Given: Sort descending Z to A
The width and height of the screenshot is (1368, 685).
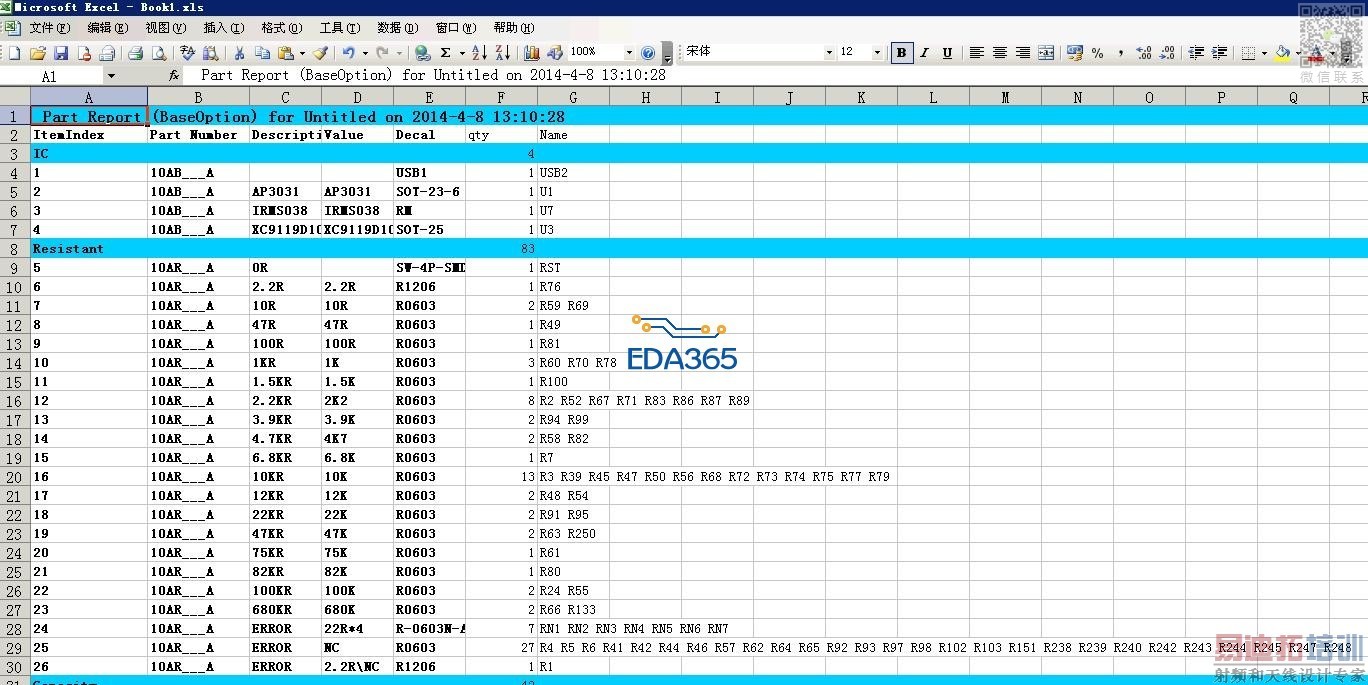Looking at the screenshot, I should click(x=503, y=52).
